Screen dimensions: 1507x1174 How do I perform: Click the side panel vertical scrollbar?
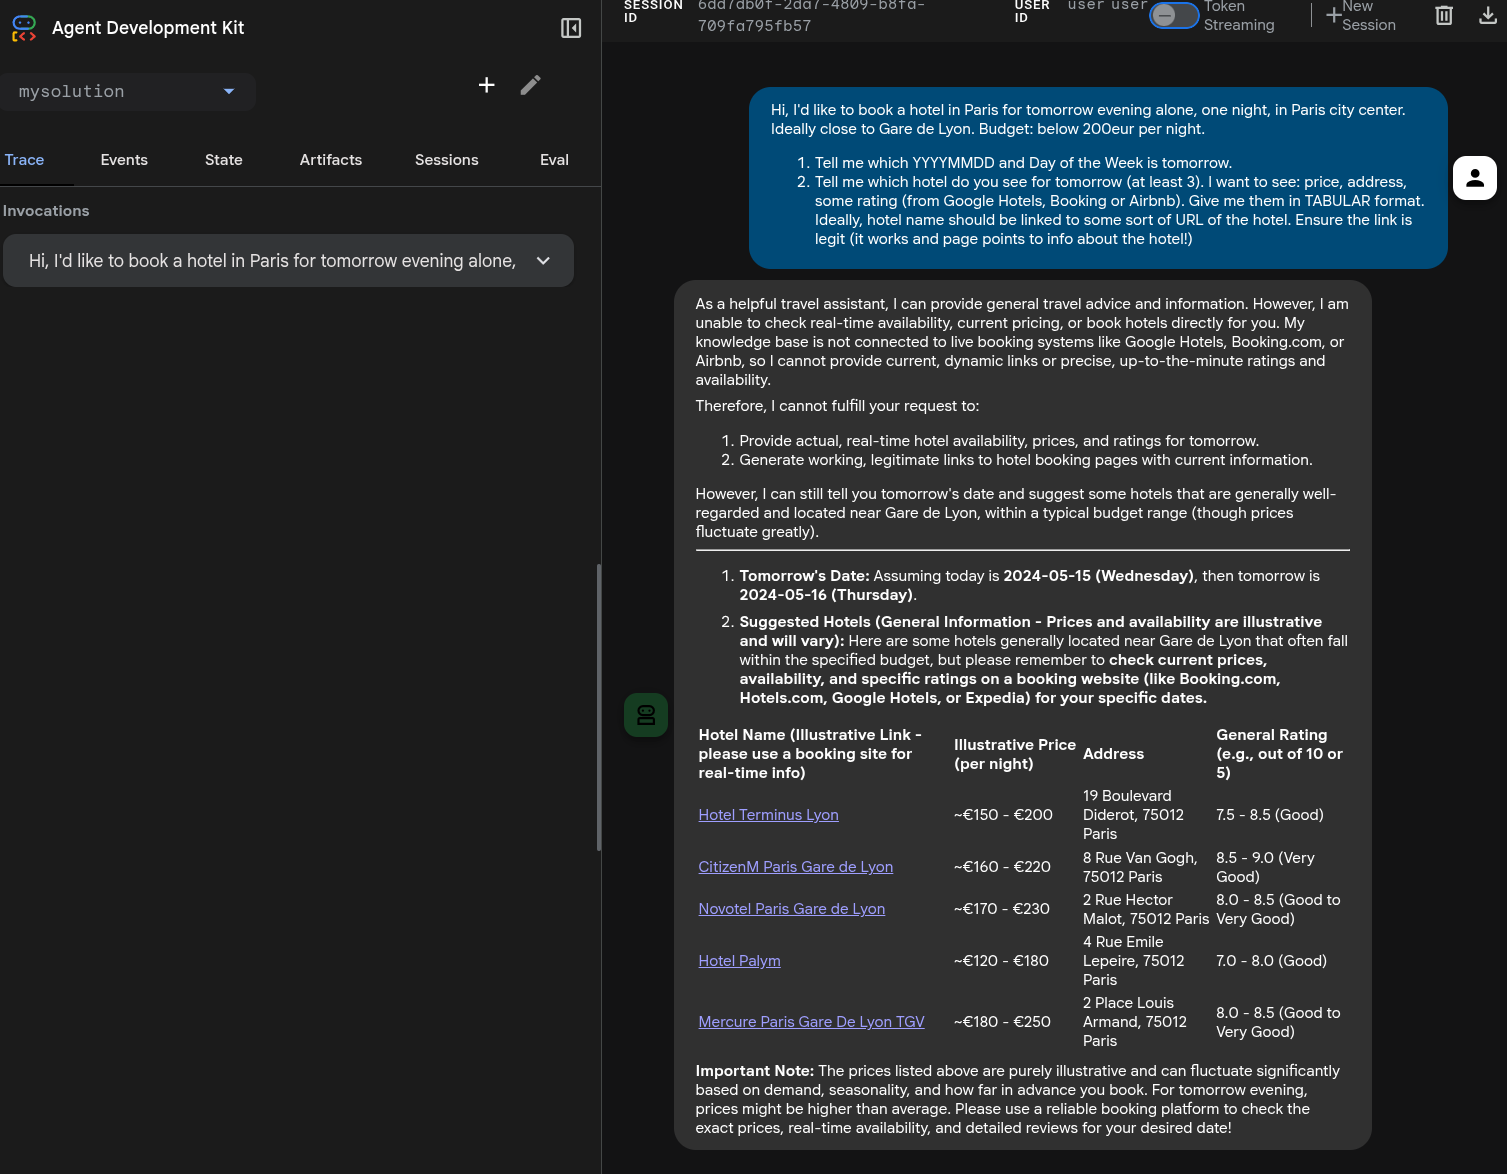coord(598,706)
